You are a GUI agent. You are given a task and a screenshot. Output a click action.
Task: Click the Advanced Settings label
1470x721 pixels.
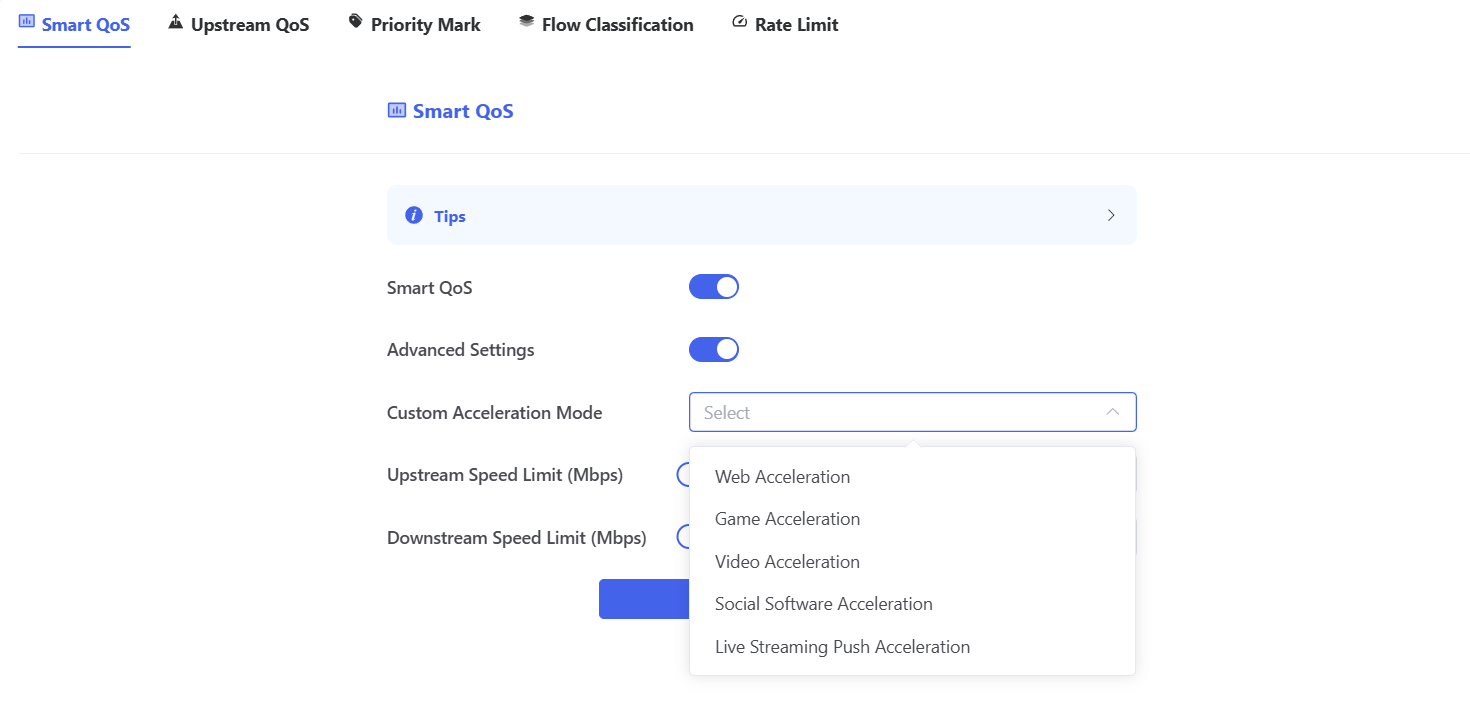click(x=461, y=350)
